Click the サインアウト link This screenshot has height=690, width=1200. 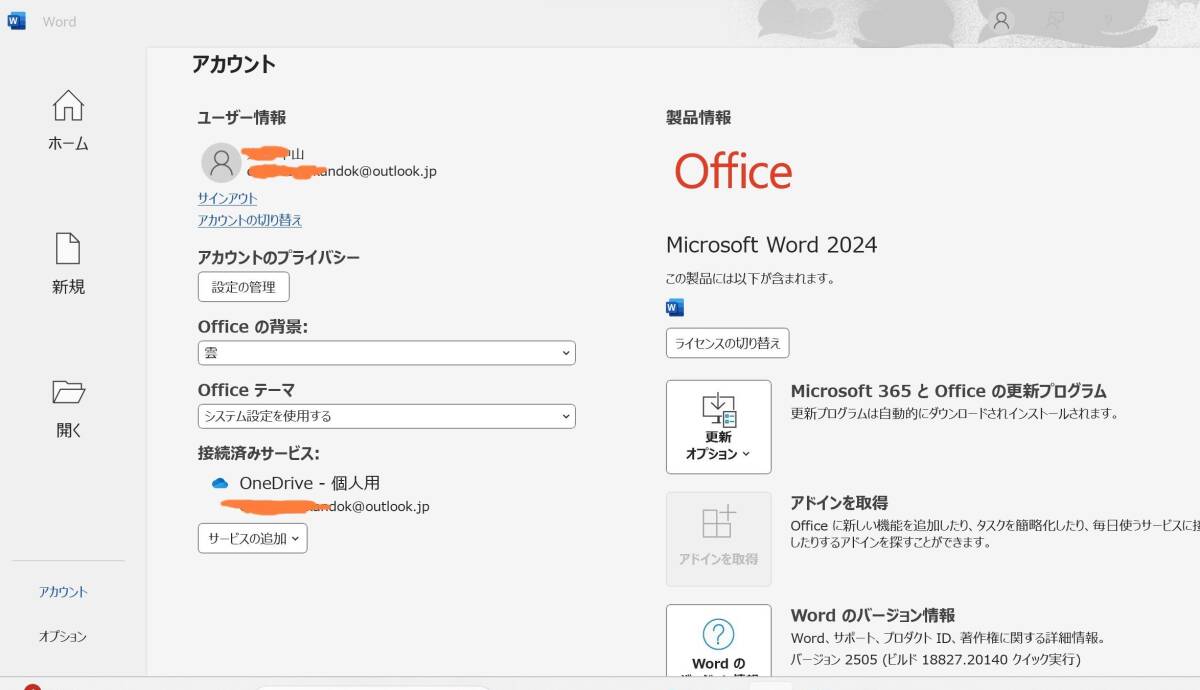[x=227, y=198]
